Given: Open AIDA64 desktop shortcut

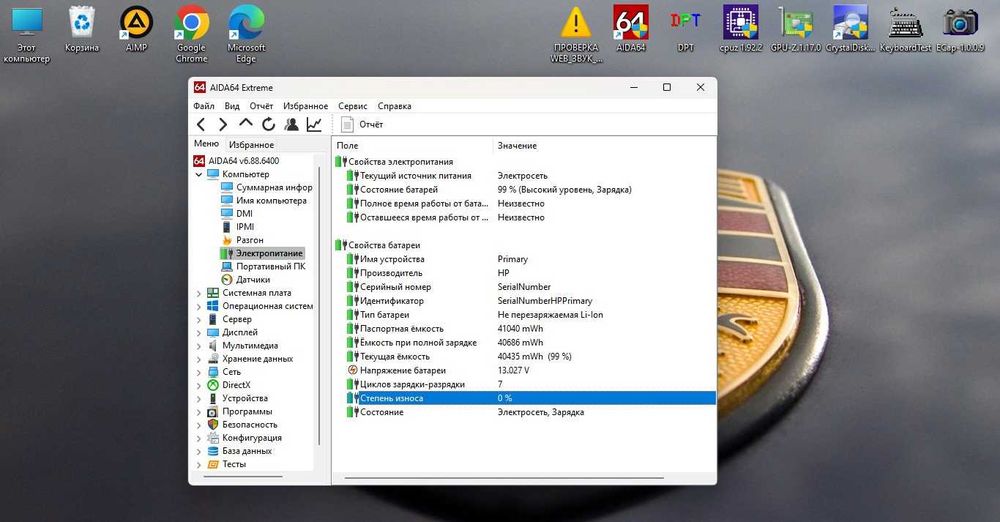Looking at the screenshot, I should 631,30.
